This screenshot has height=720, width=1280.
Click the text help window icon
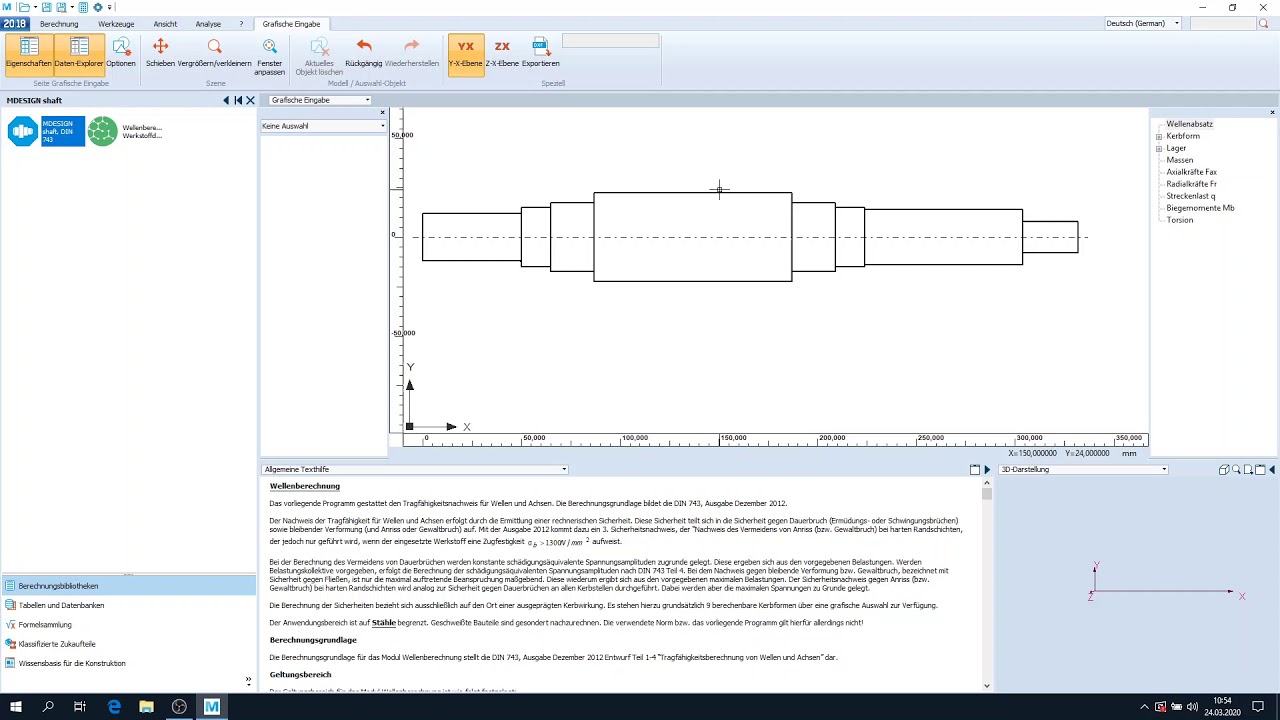pyautogui.click(x=975, y=469)
